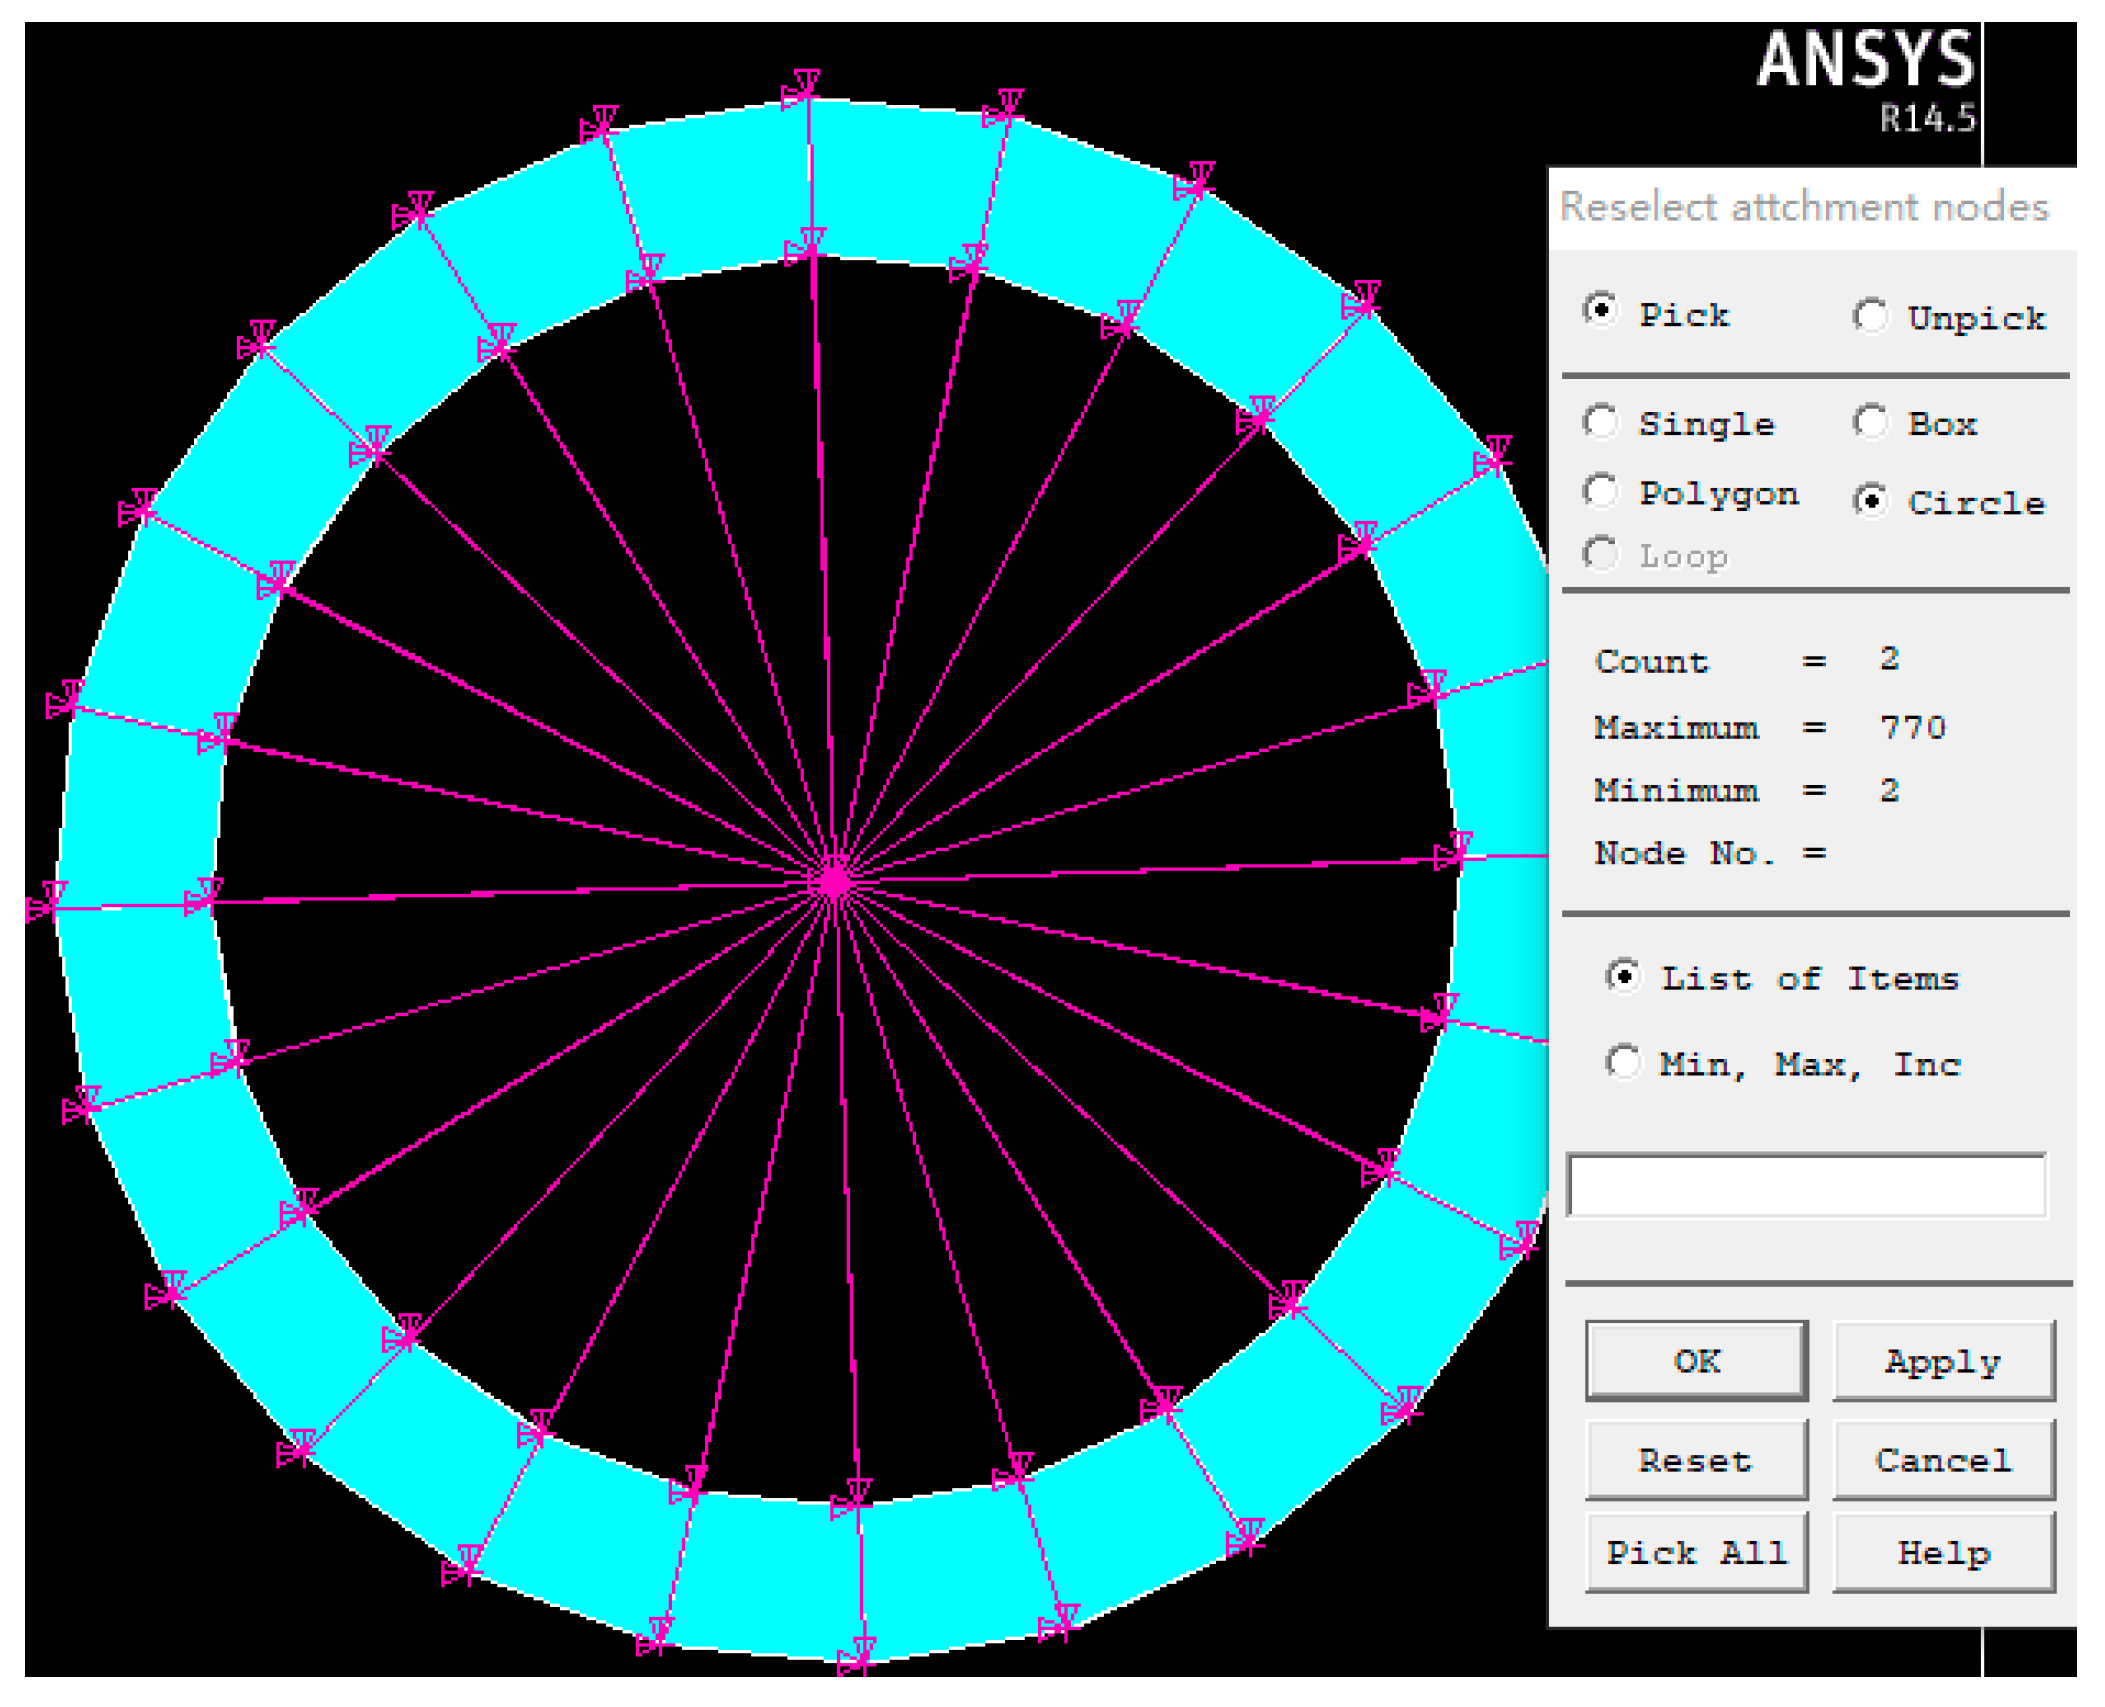Image resolution: width=2105 pixels, height=1707 pixels.
Task: Click the center hub node of spokes
Action: tap(834, 882)
